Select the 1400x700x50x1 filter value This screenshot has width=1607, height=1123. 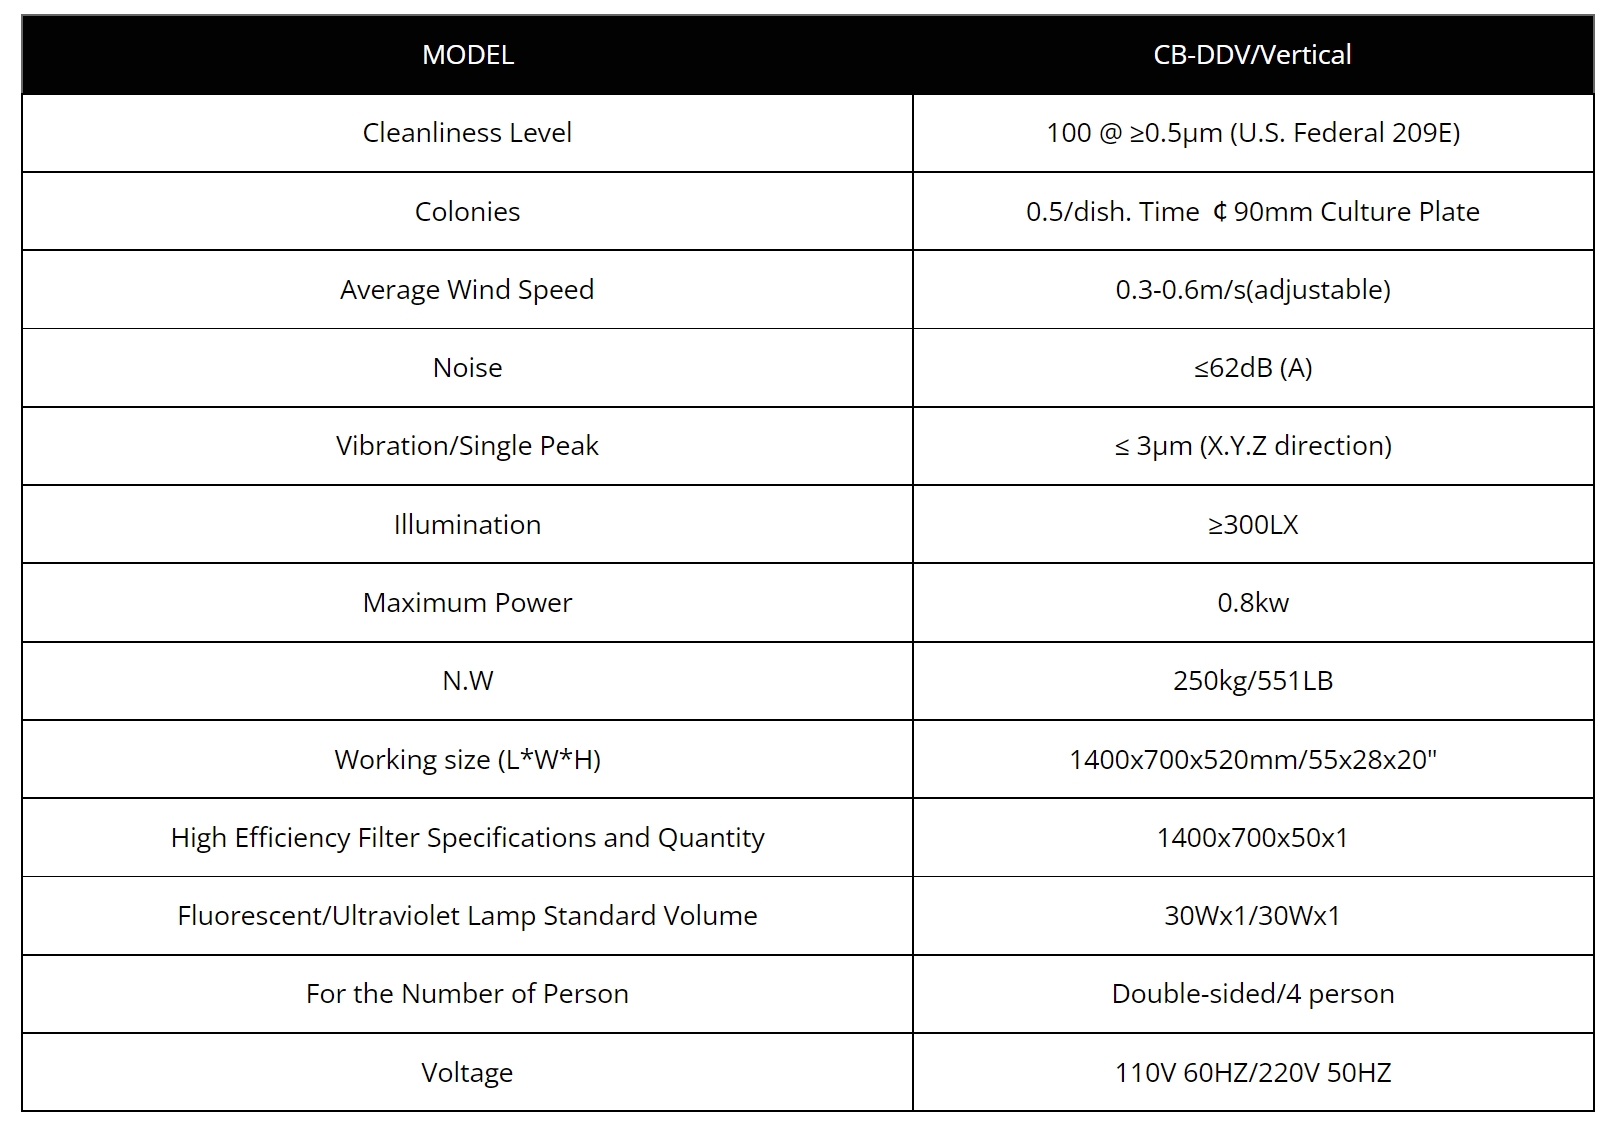(1253, 838)
